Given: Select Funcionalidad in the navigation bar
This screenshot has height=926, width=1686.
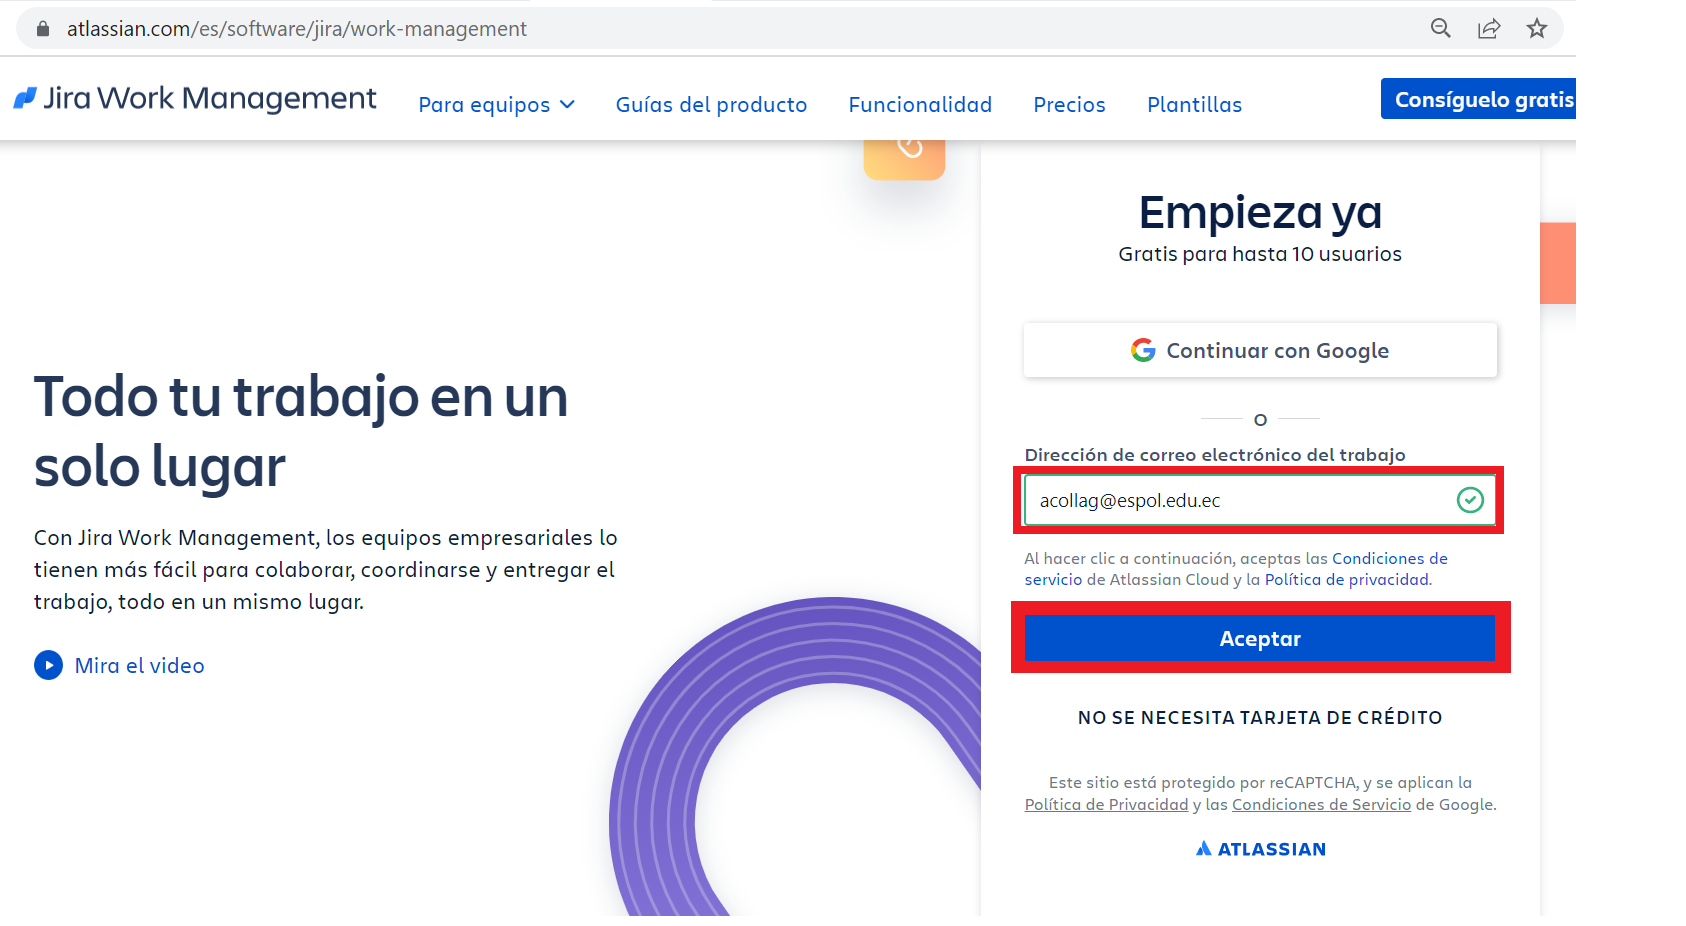Looking at the screenshot, I should click(x=919, y=104).
